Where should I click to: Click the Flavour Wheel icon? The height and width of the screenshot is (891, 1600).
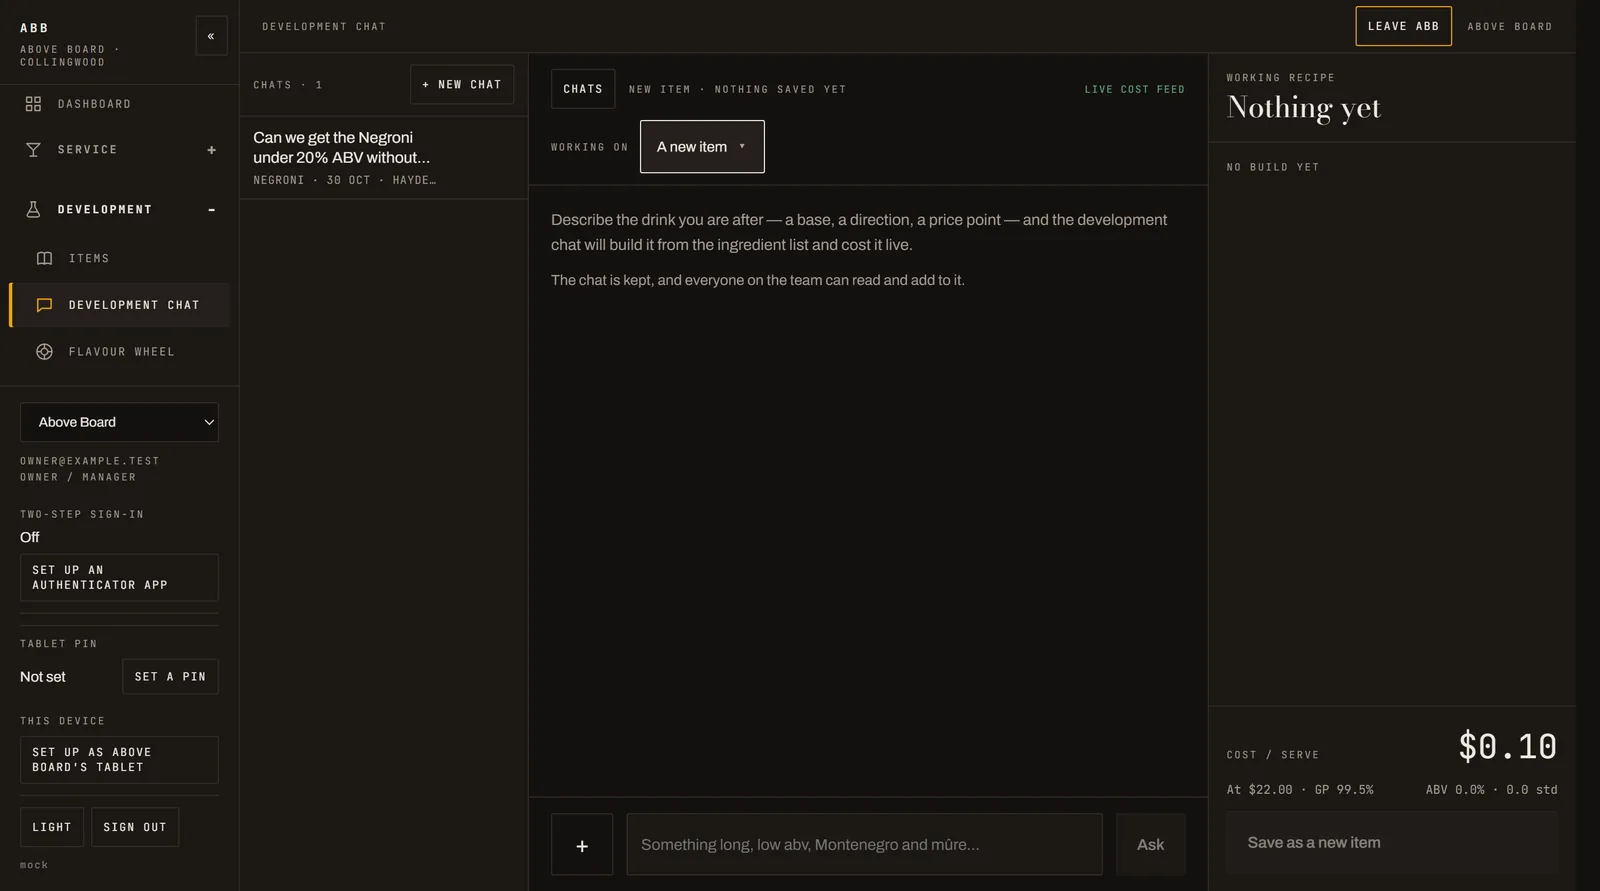(x=44, y=352)
